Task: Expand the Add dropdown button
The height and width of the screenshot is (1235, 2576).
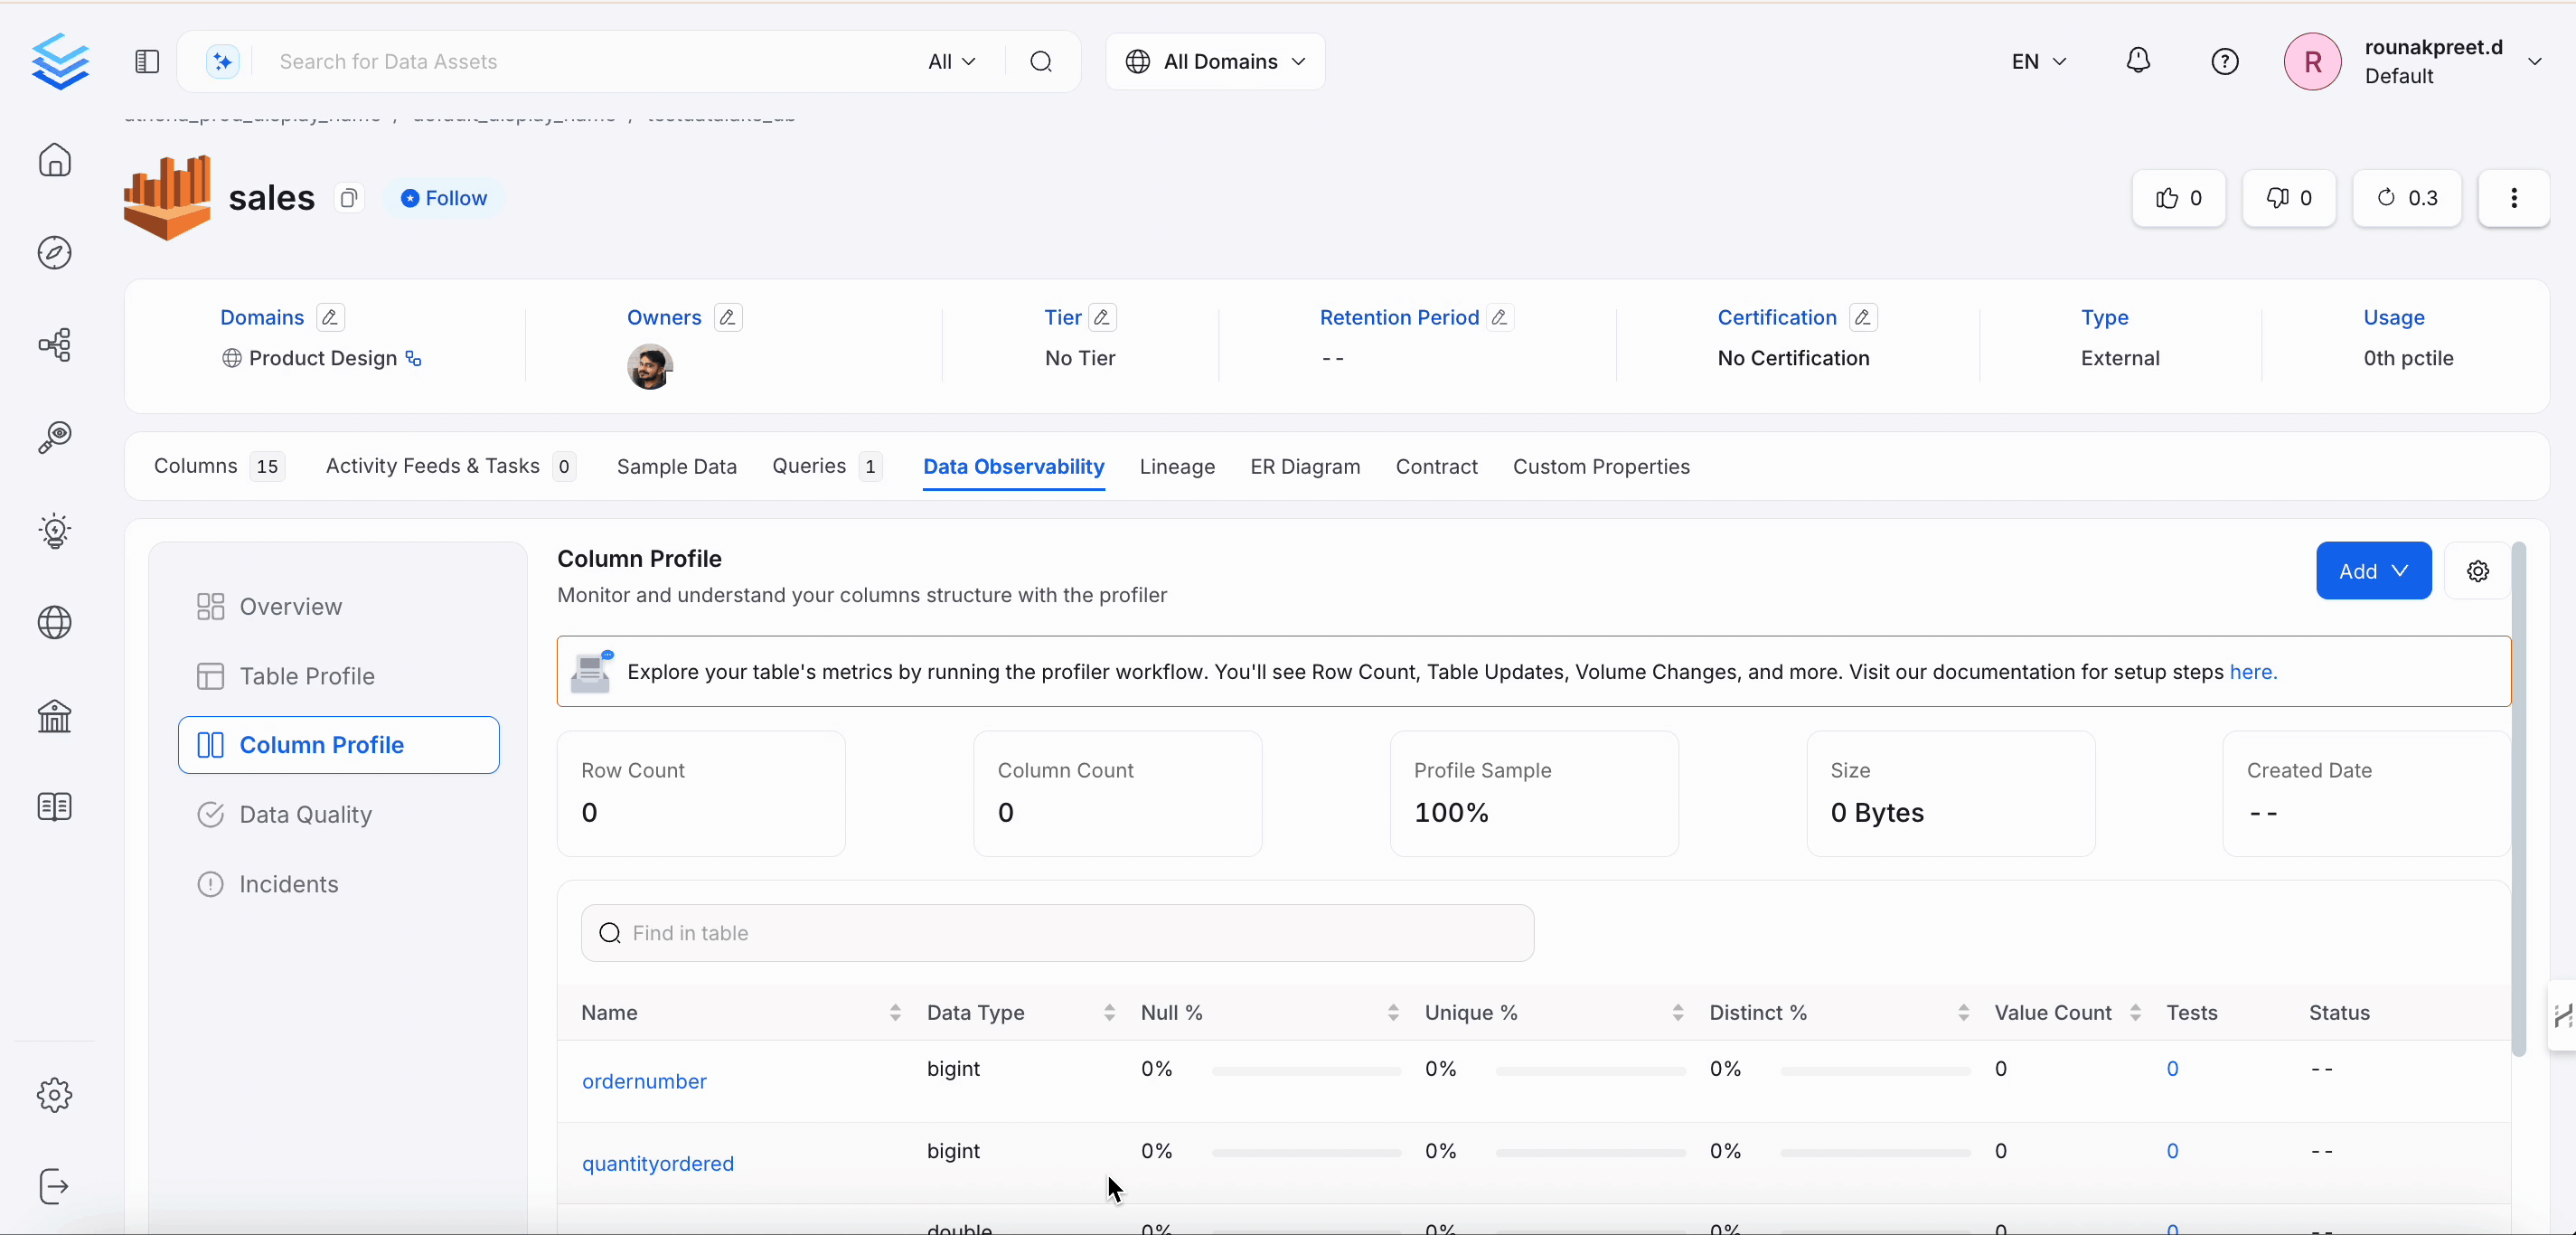Action: click(2372, 571)
